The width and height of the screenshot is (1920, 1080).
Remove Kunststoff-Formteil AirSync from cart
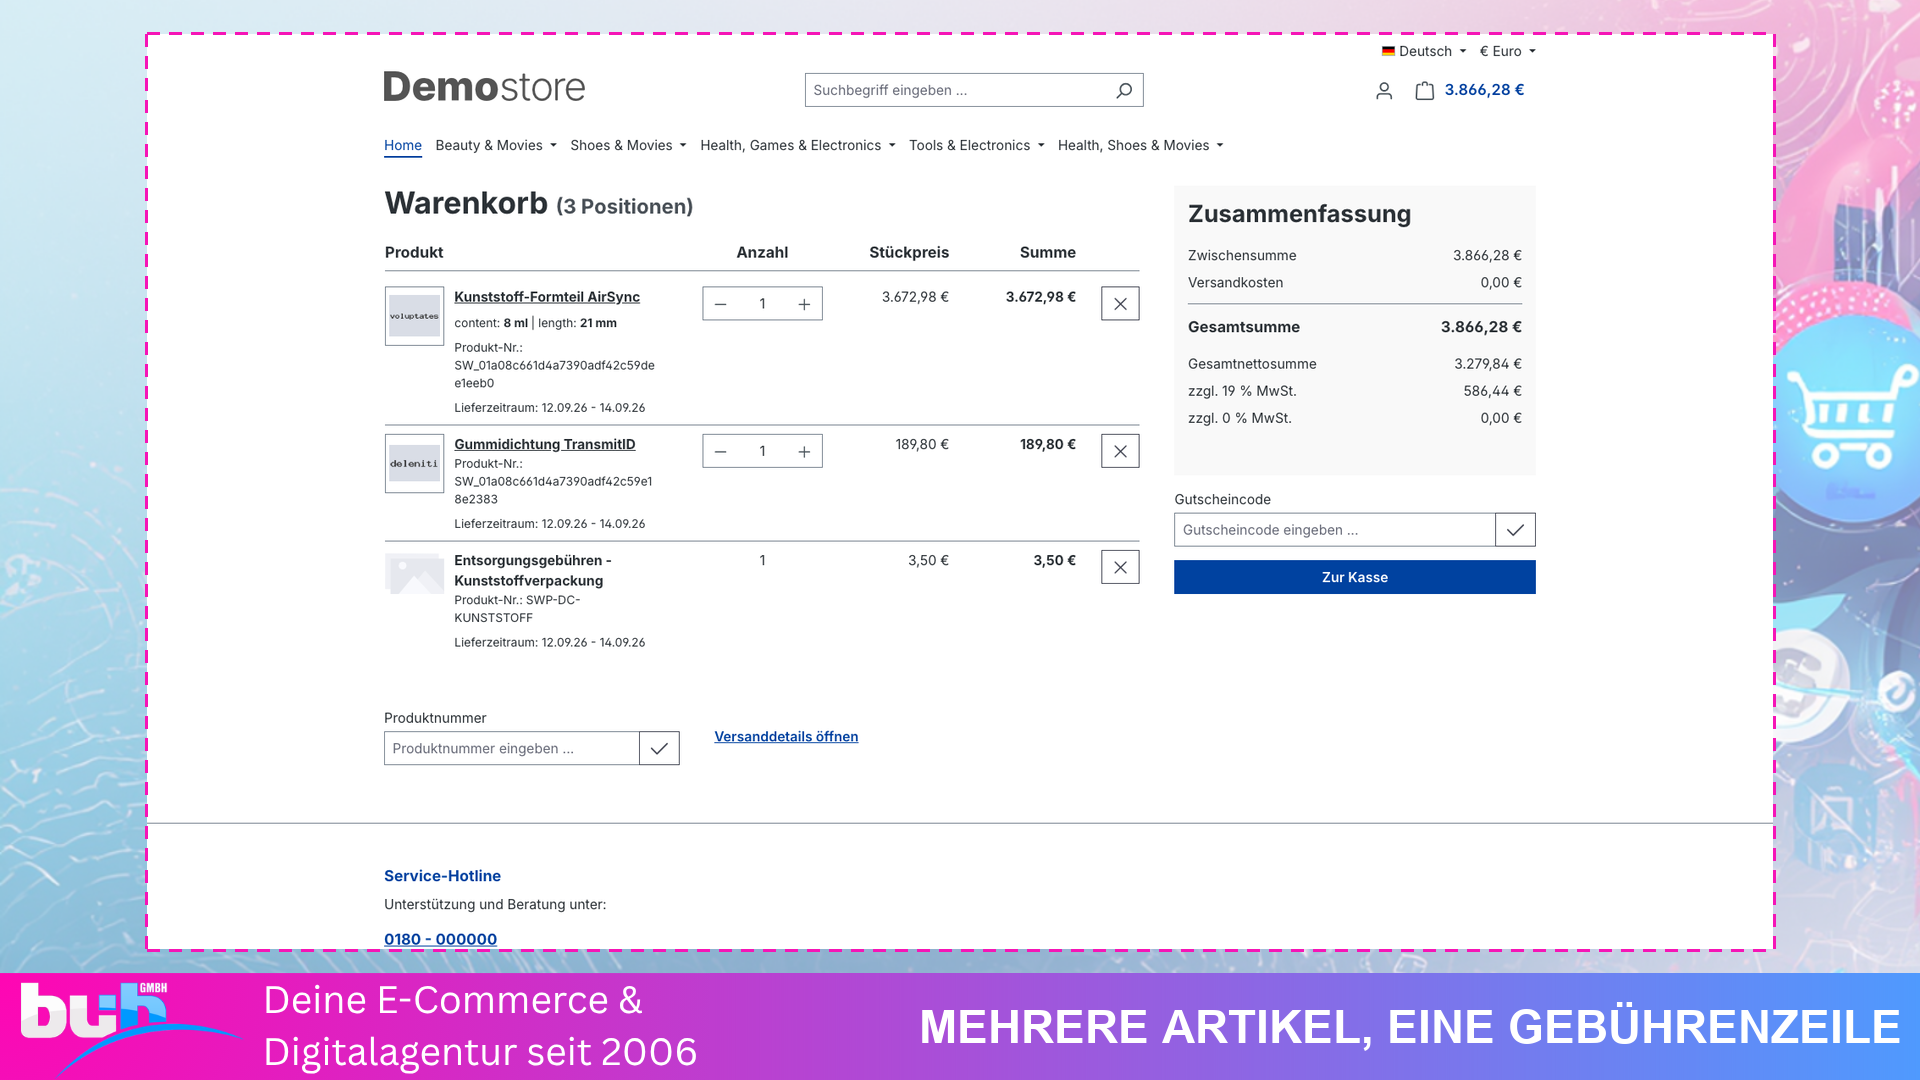(x=1120, y=304)
